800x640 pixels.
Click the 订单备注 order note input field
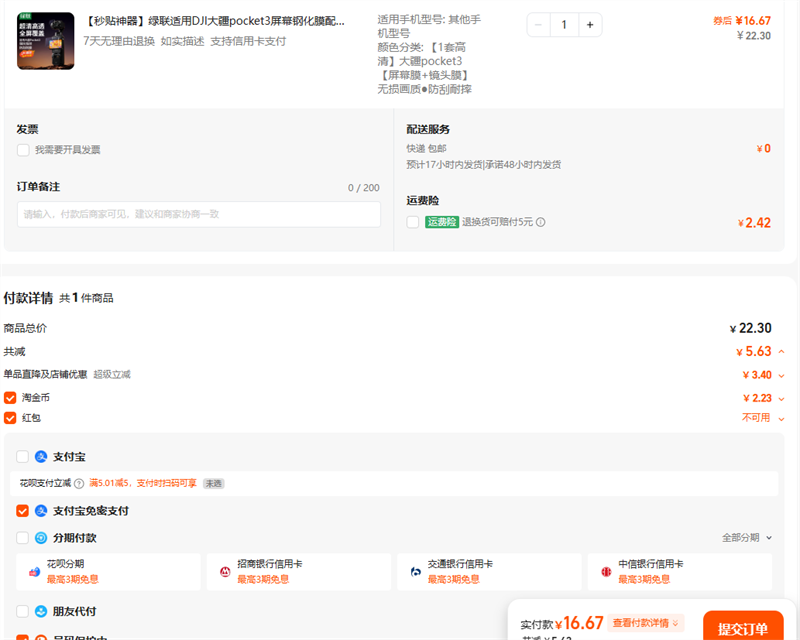[x=198, y=214]
